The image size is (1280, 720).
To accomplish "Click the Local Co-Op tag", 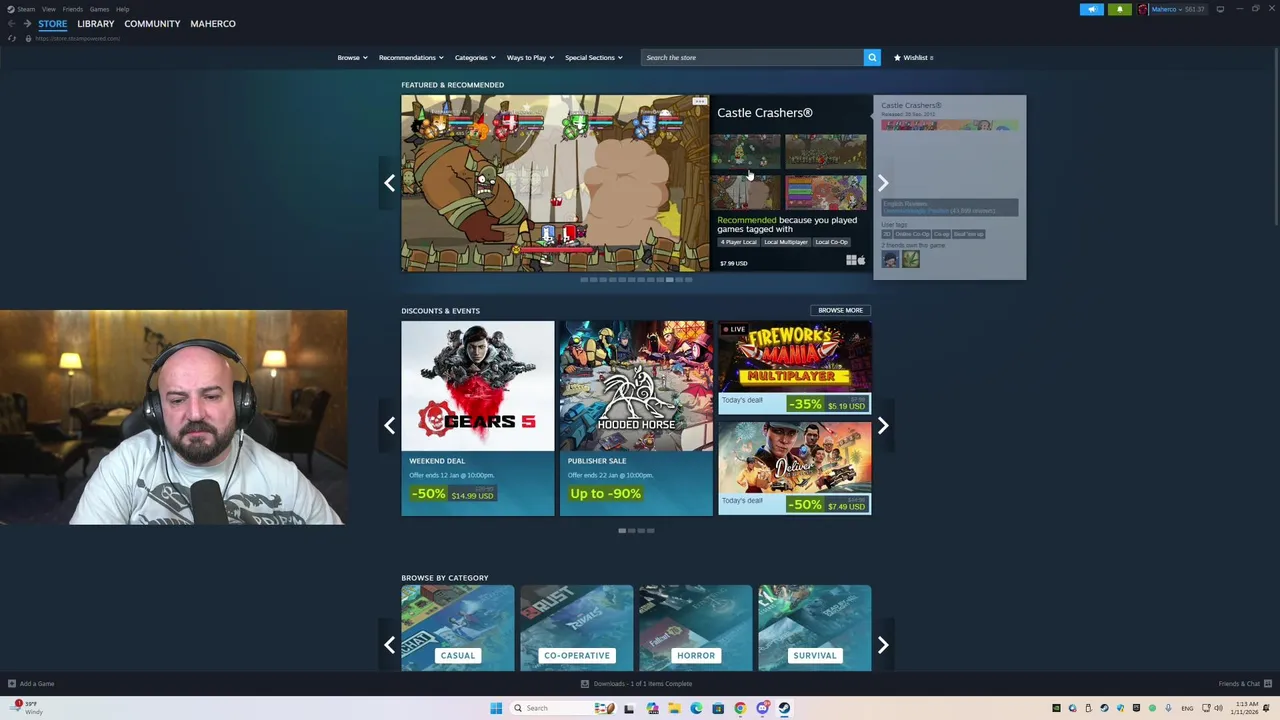I will (832, 242).
